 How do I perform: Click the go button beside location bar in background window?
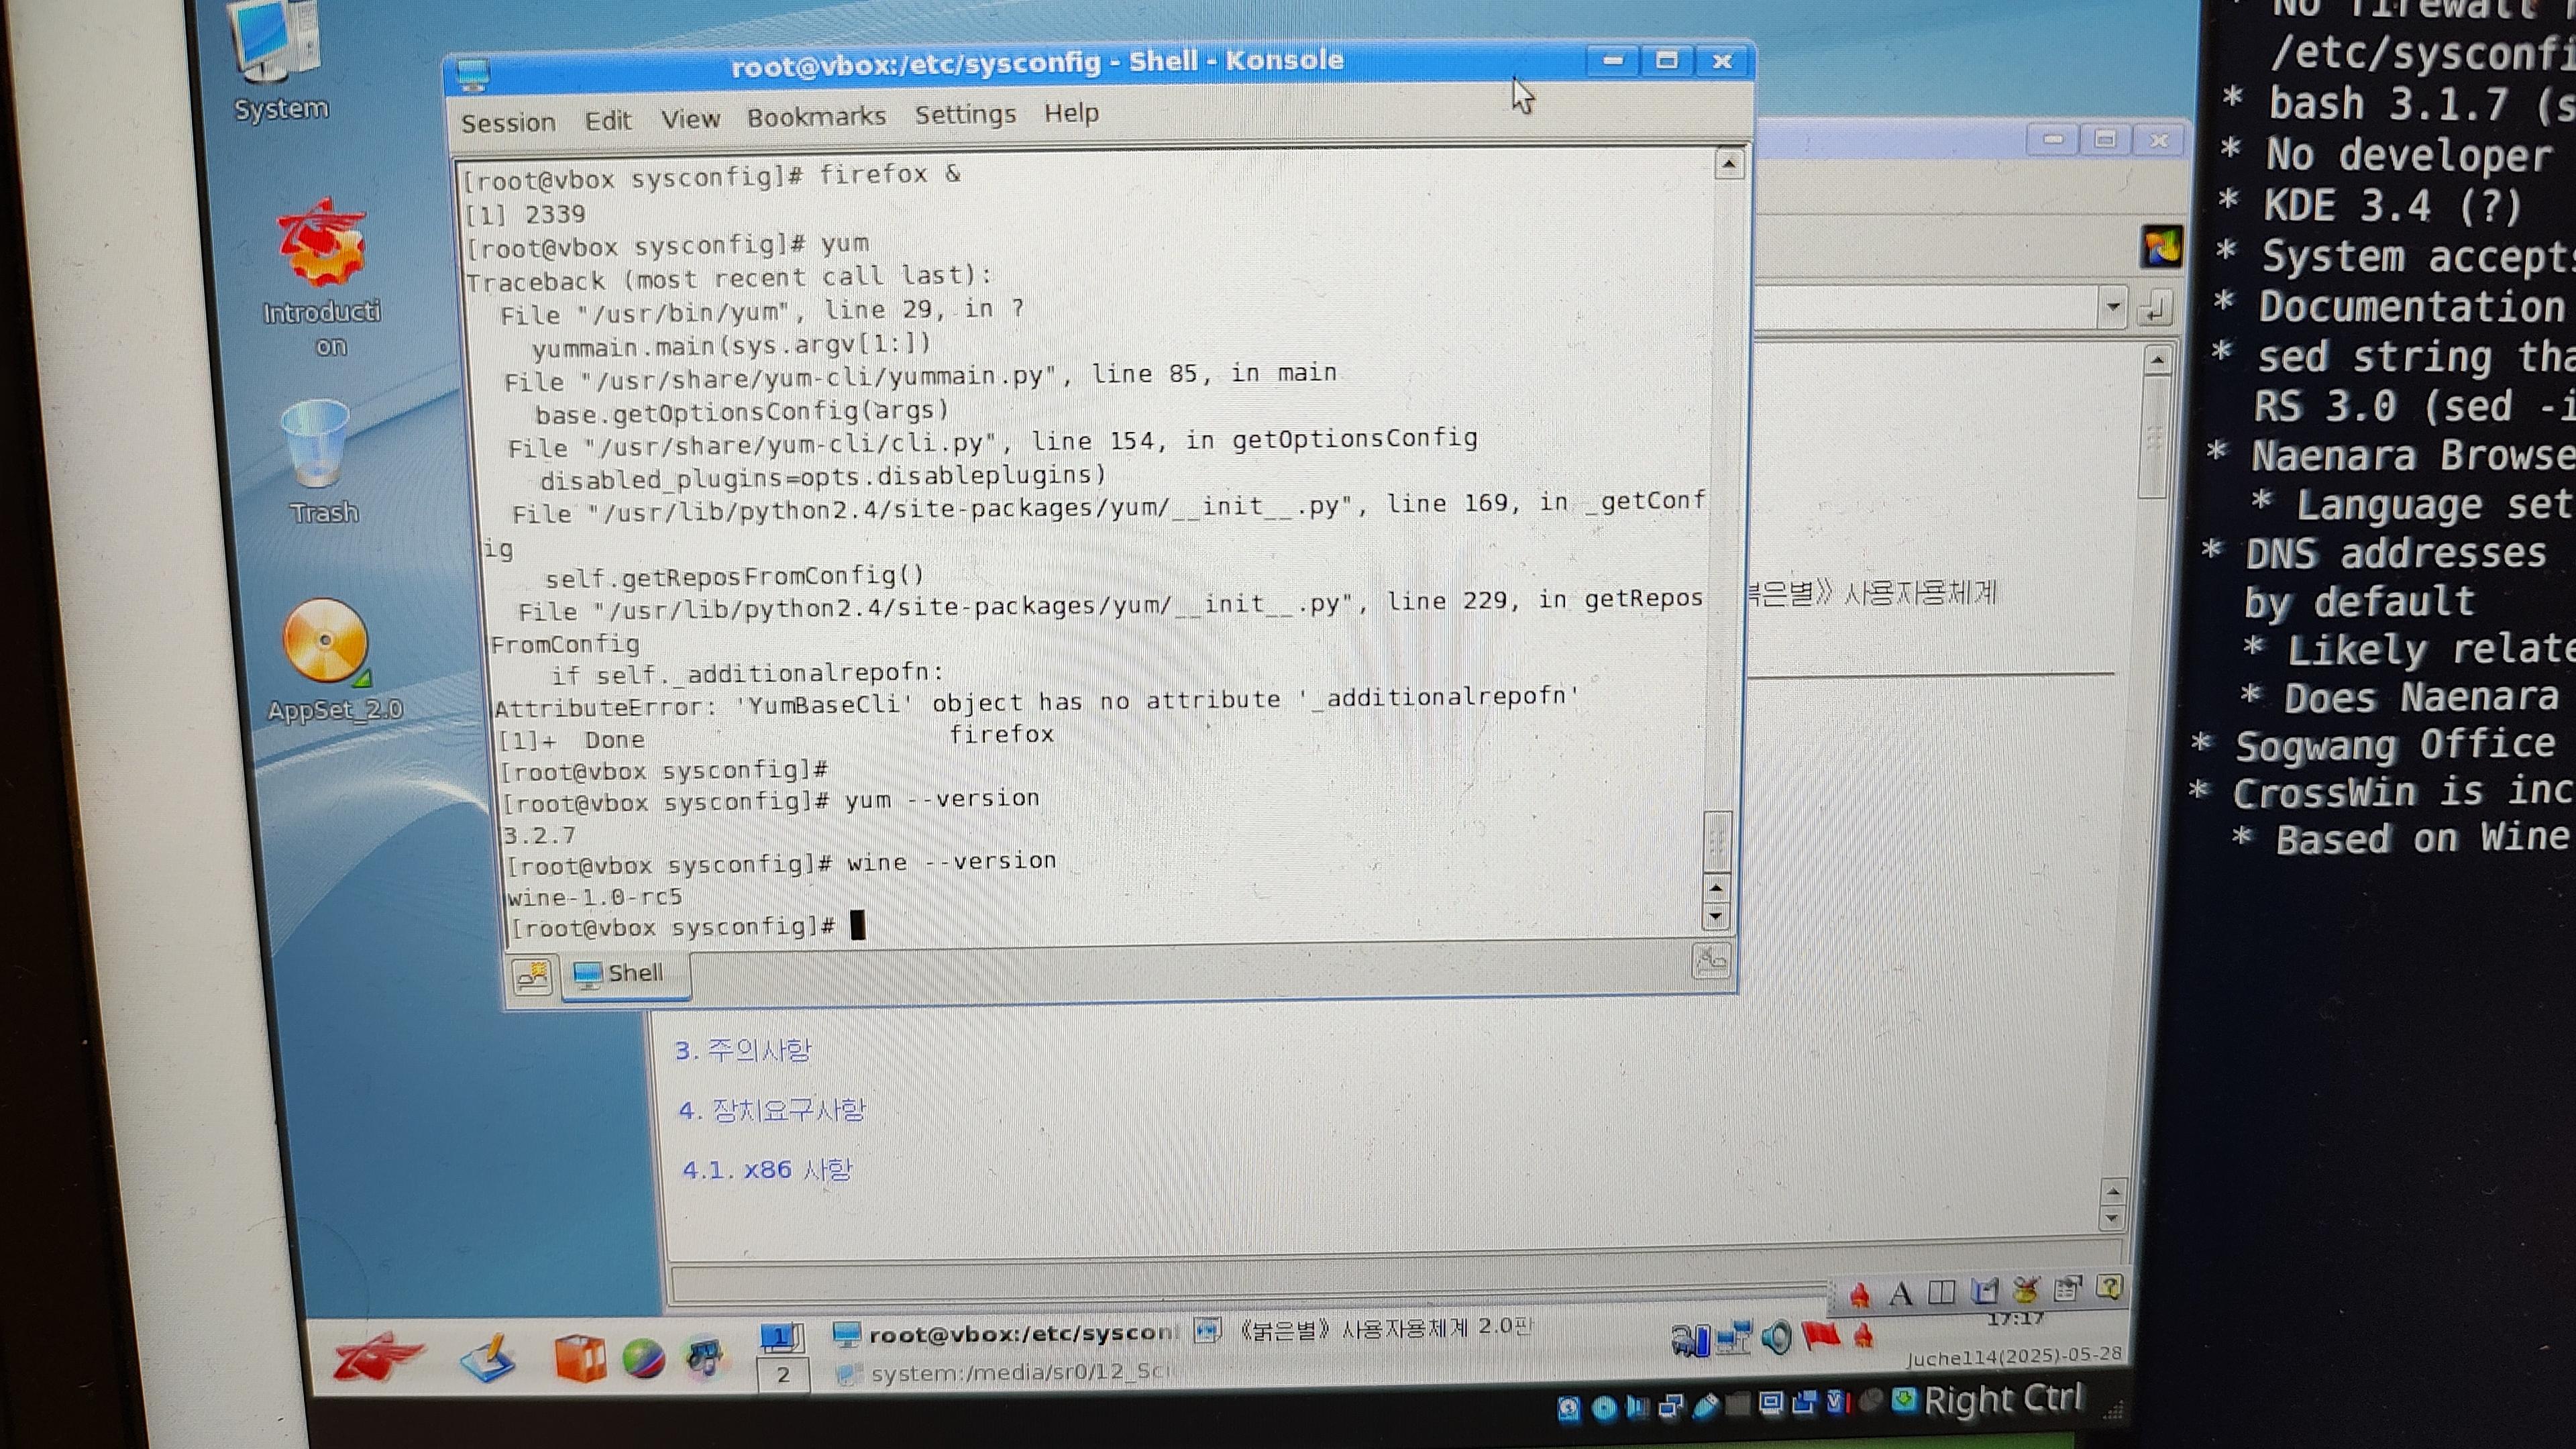pos(2155,308)
